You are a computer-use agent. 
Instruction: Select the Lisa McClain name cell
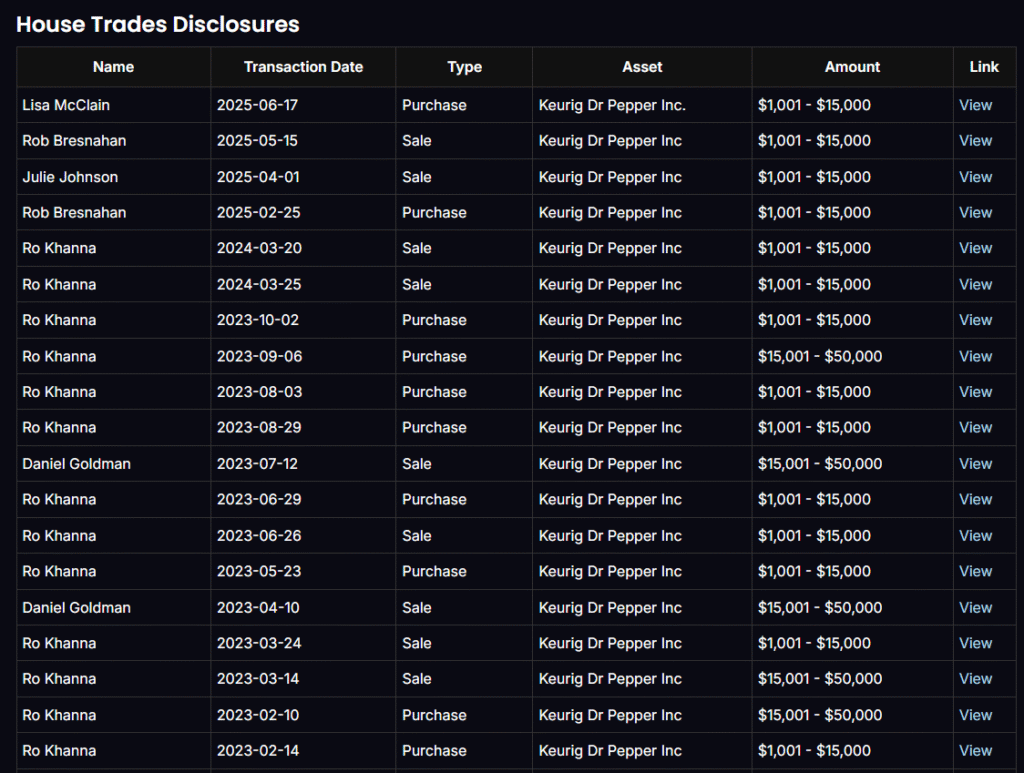pos(66,105)
